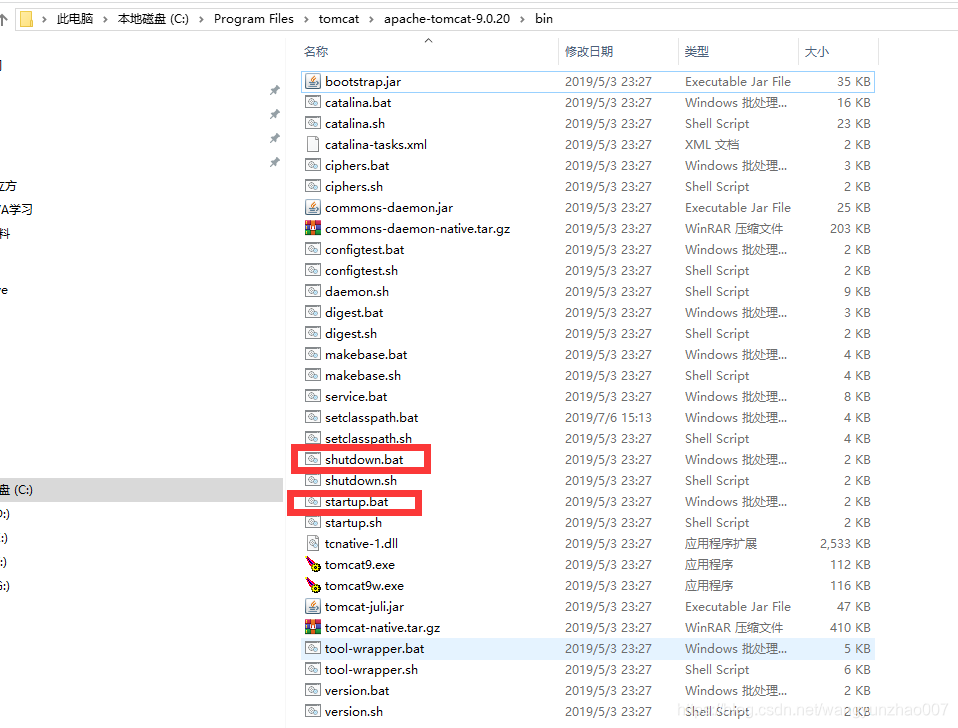The image size is (958, 728).
Task: Click the tomcat9w.exe application icon
Action: [313, 585]
